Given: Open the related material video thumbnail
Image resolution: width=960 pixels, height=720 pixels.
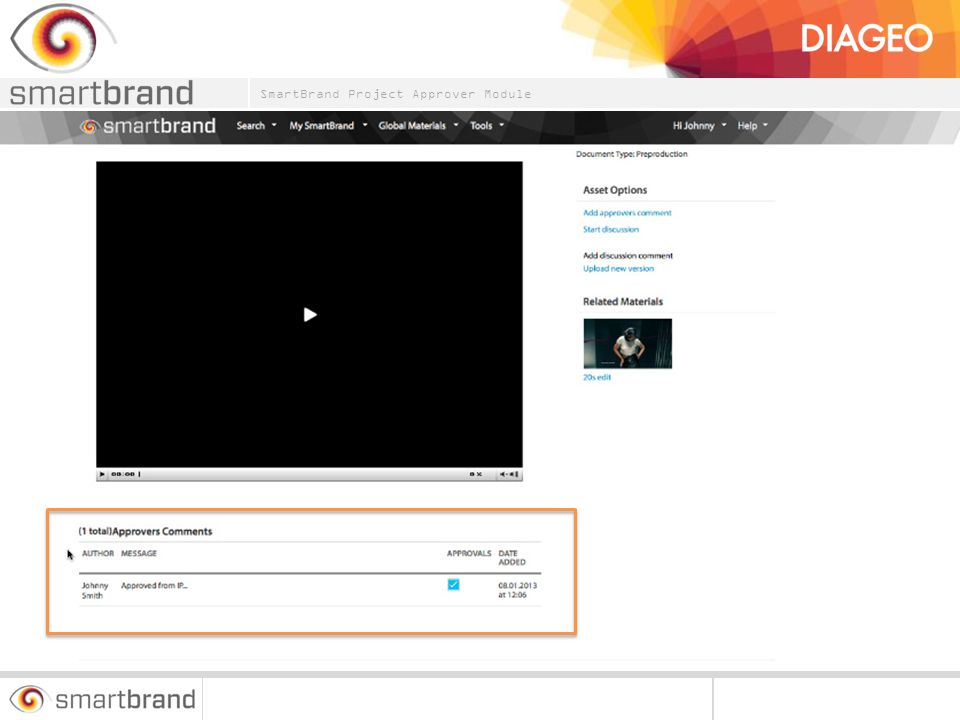Looking at the screenshot, I should [x=628, y=343].
